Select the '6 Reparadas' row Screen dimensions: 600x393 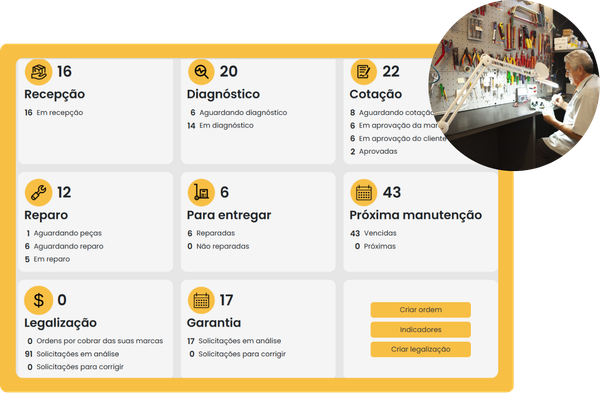coord(211,233)
